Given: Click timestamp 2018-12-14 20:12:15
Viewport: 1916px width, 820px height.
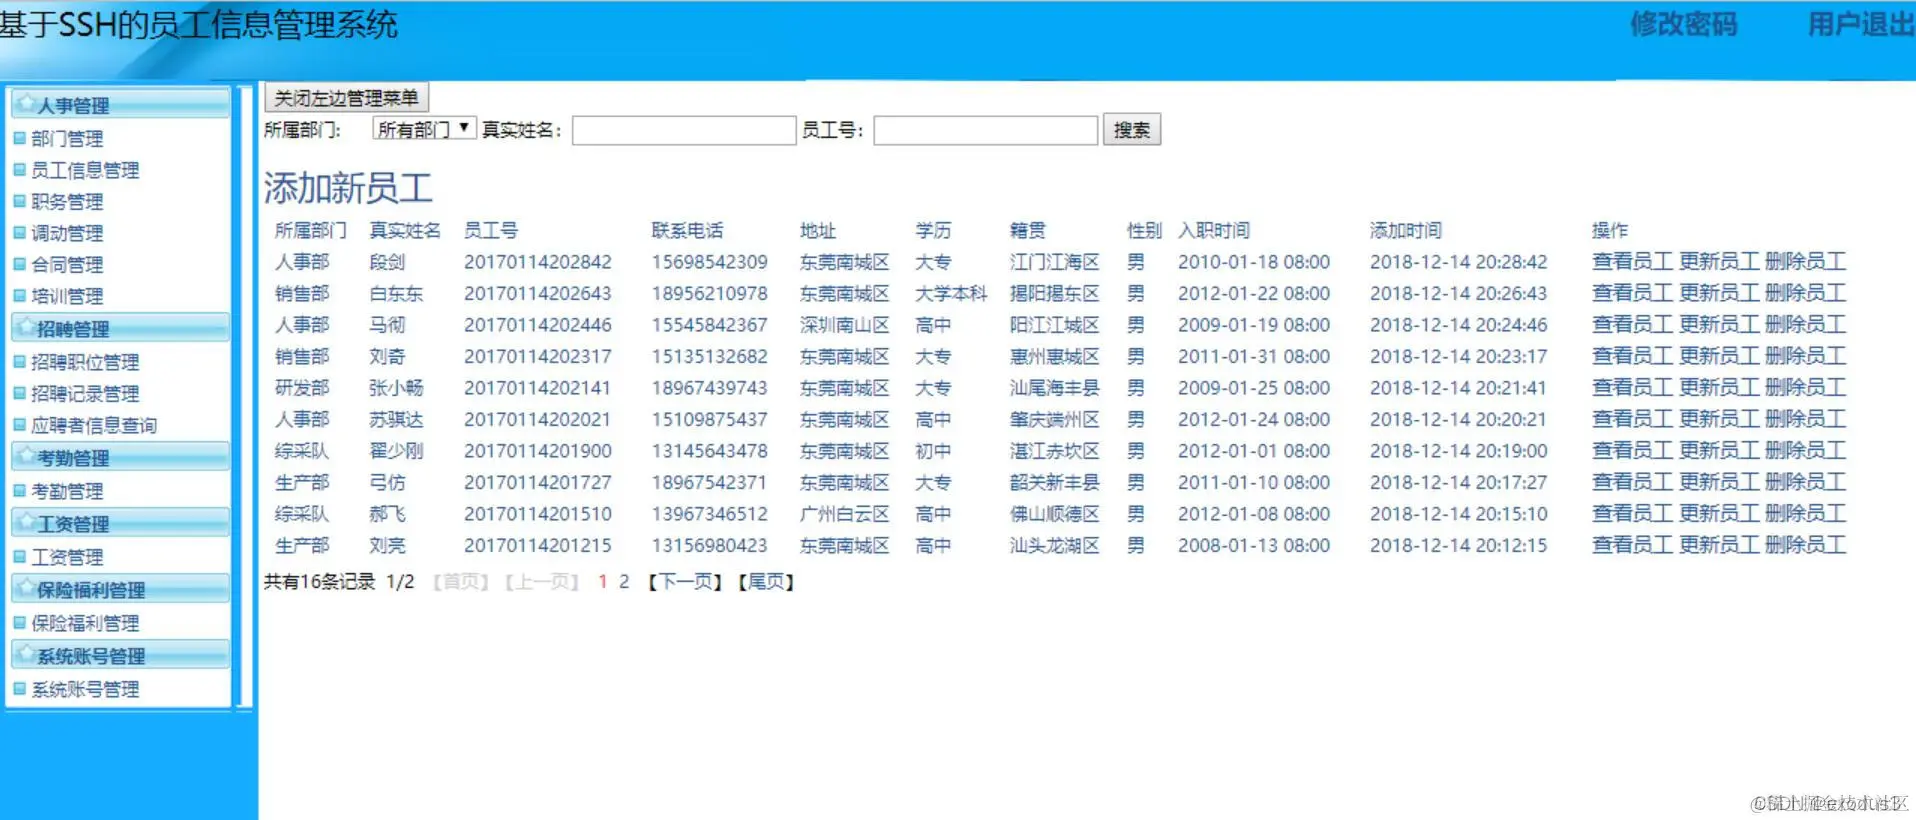Looking at the screenshot, I should tap(1458, 546).
